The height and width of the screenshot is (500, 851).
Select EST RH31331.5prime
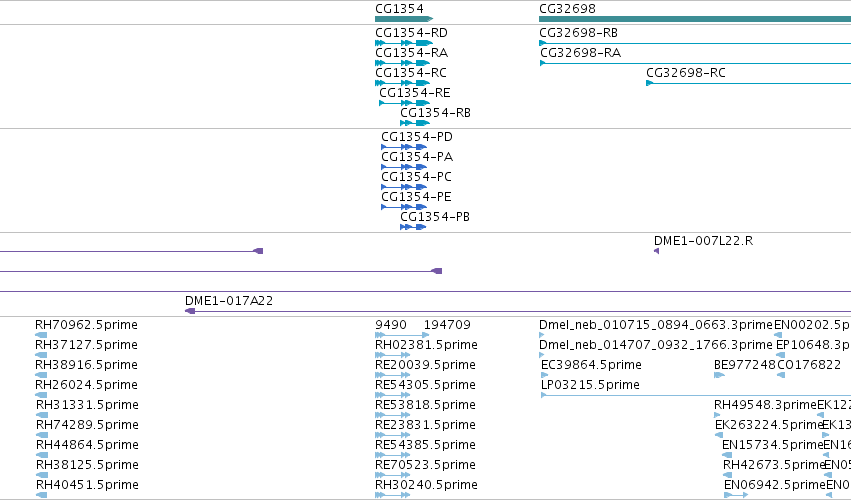click(87, 406)
